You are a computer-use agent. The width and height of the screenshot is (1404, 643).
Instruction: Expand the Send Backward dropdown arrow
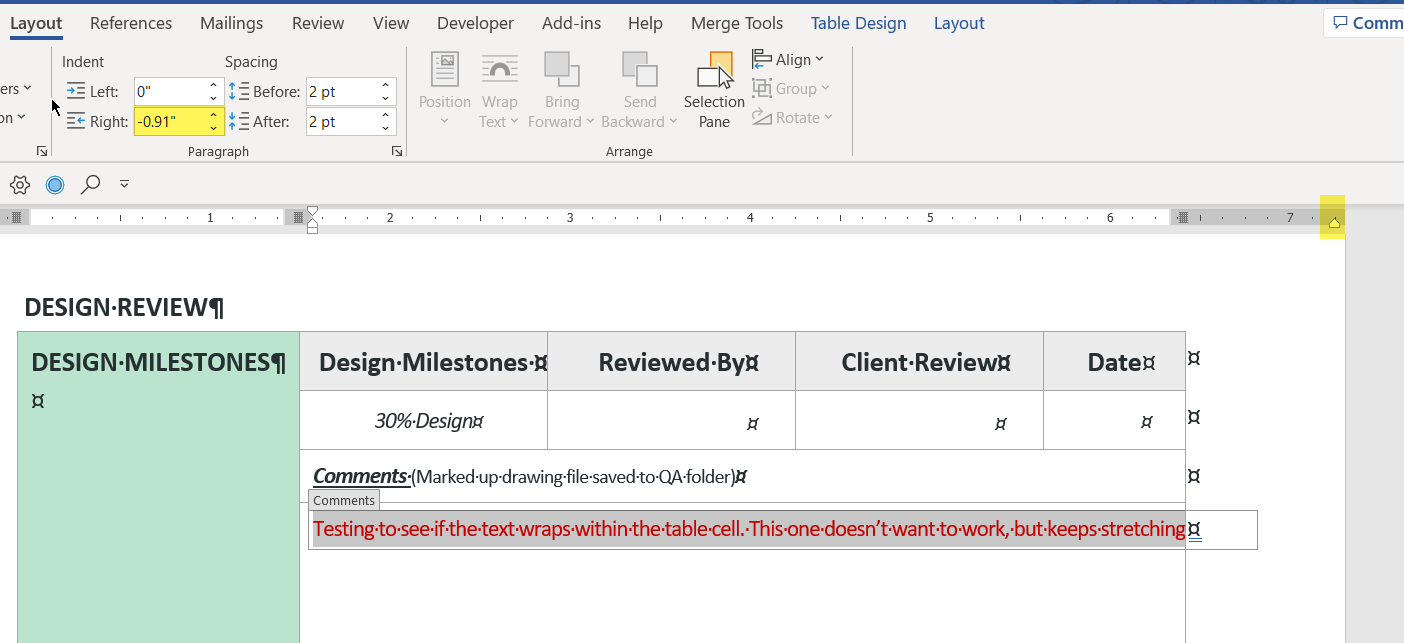pyautogui.click(x=673, y=122)
